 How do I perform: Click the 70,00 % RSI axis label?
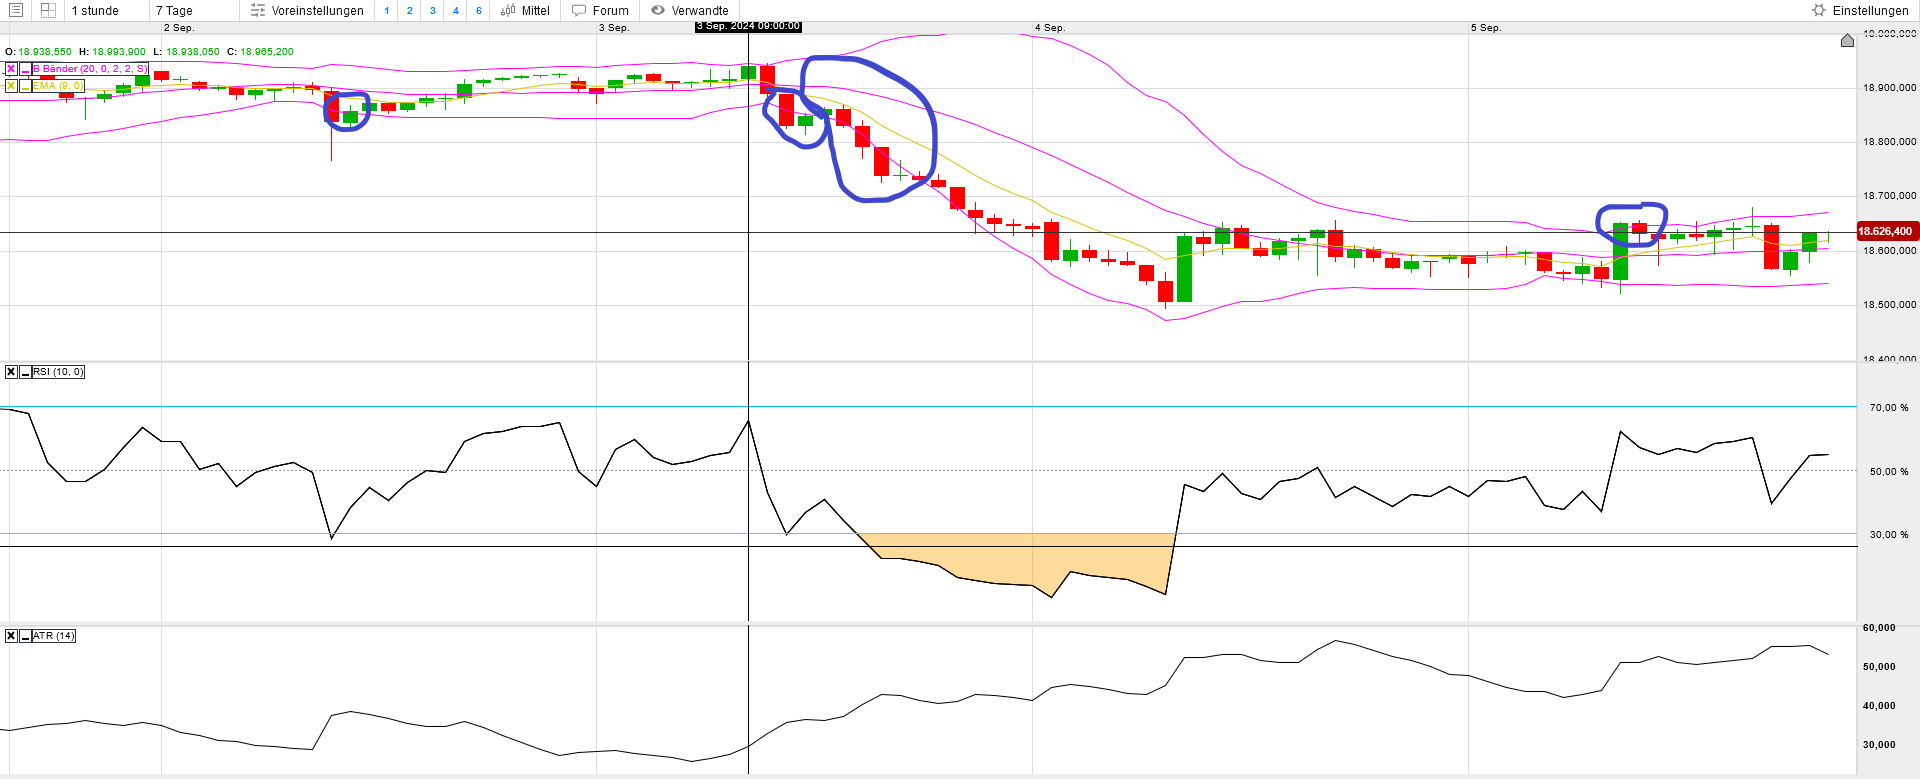(1889, 408)
